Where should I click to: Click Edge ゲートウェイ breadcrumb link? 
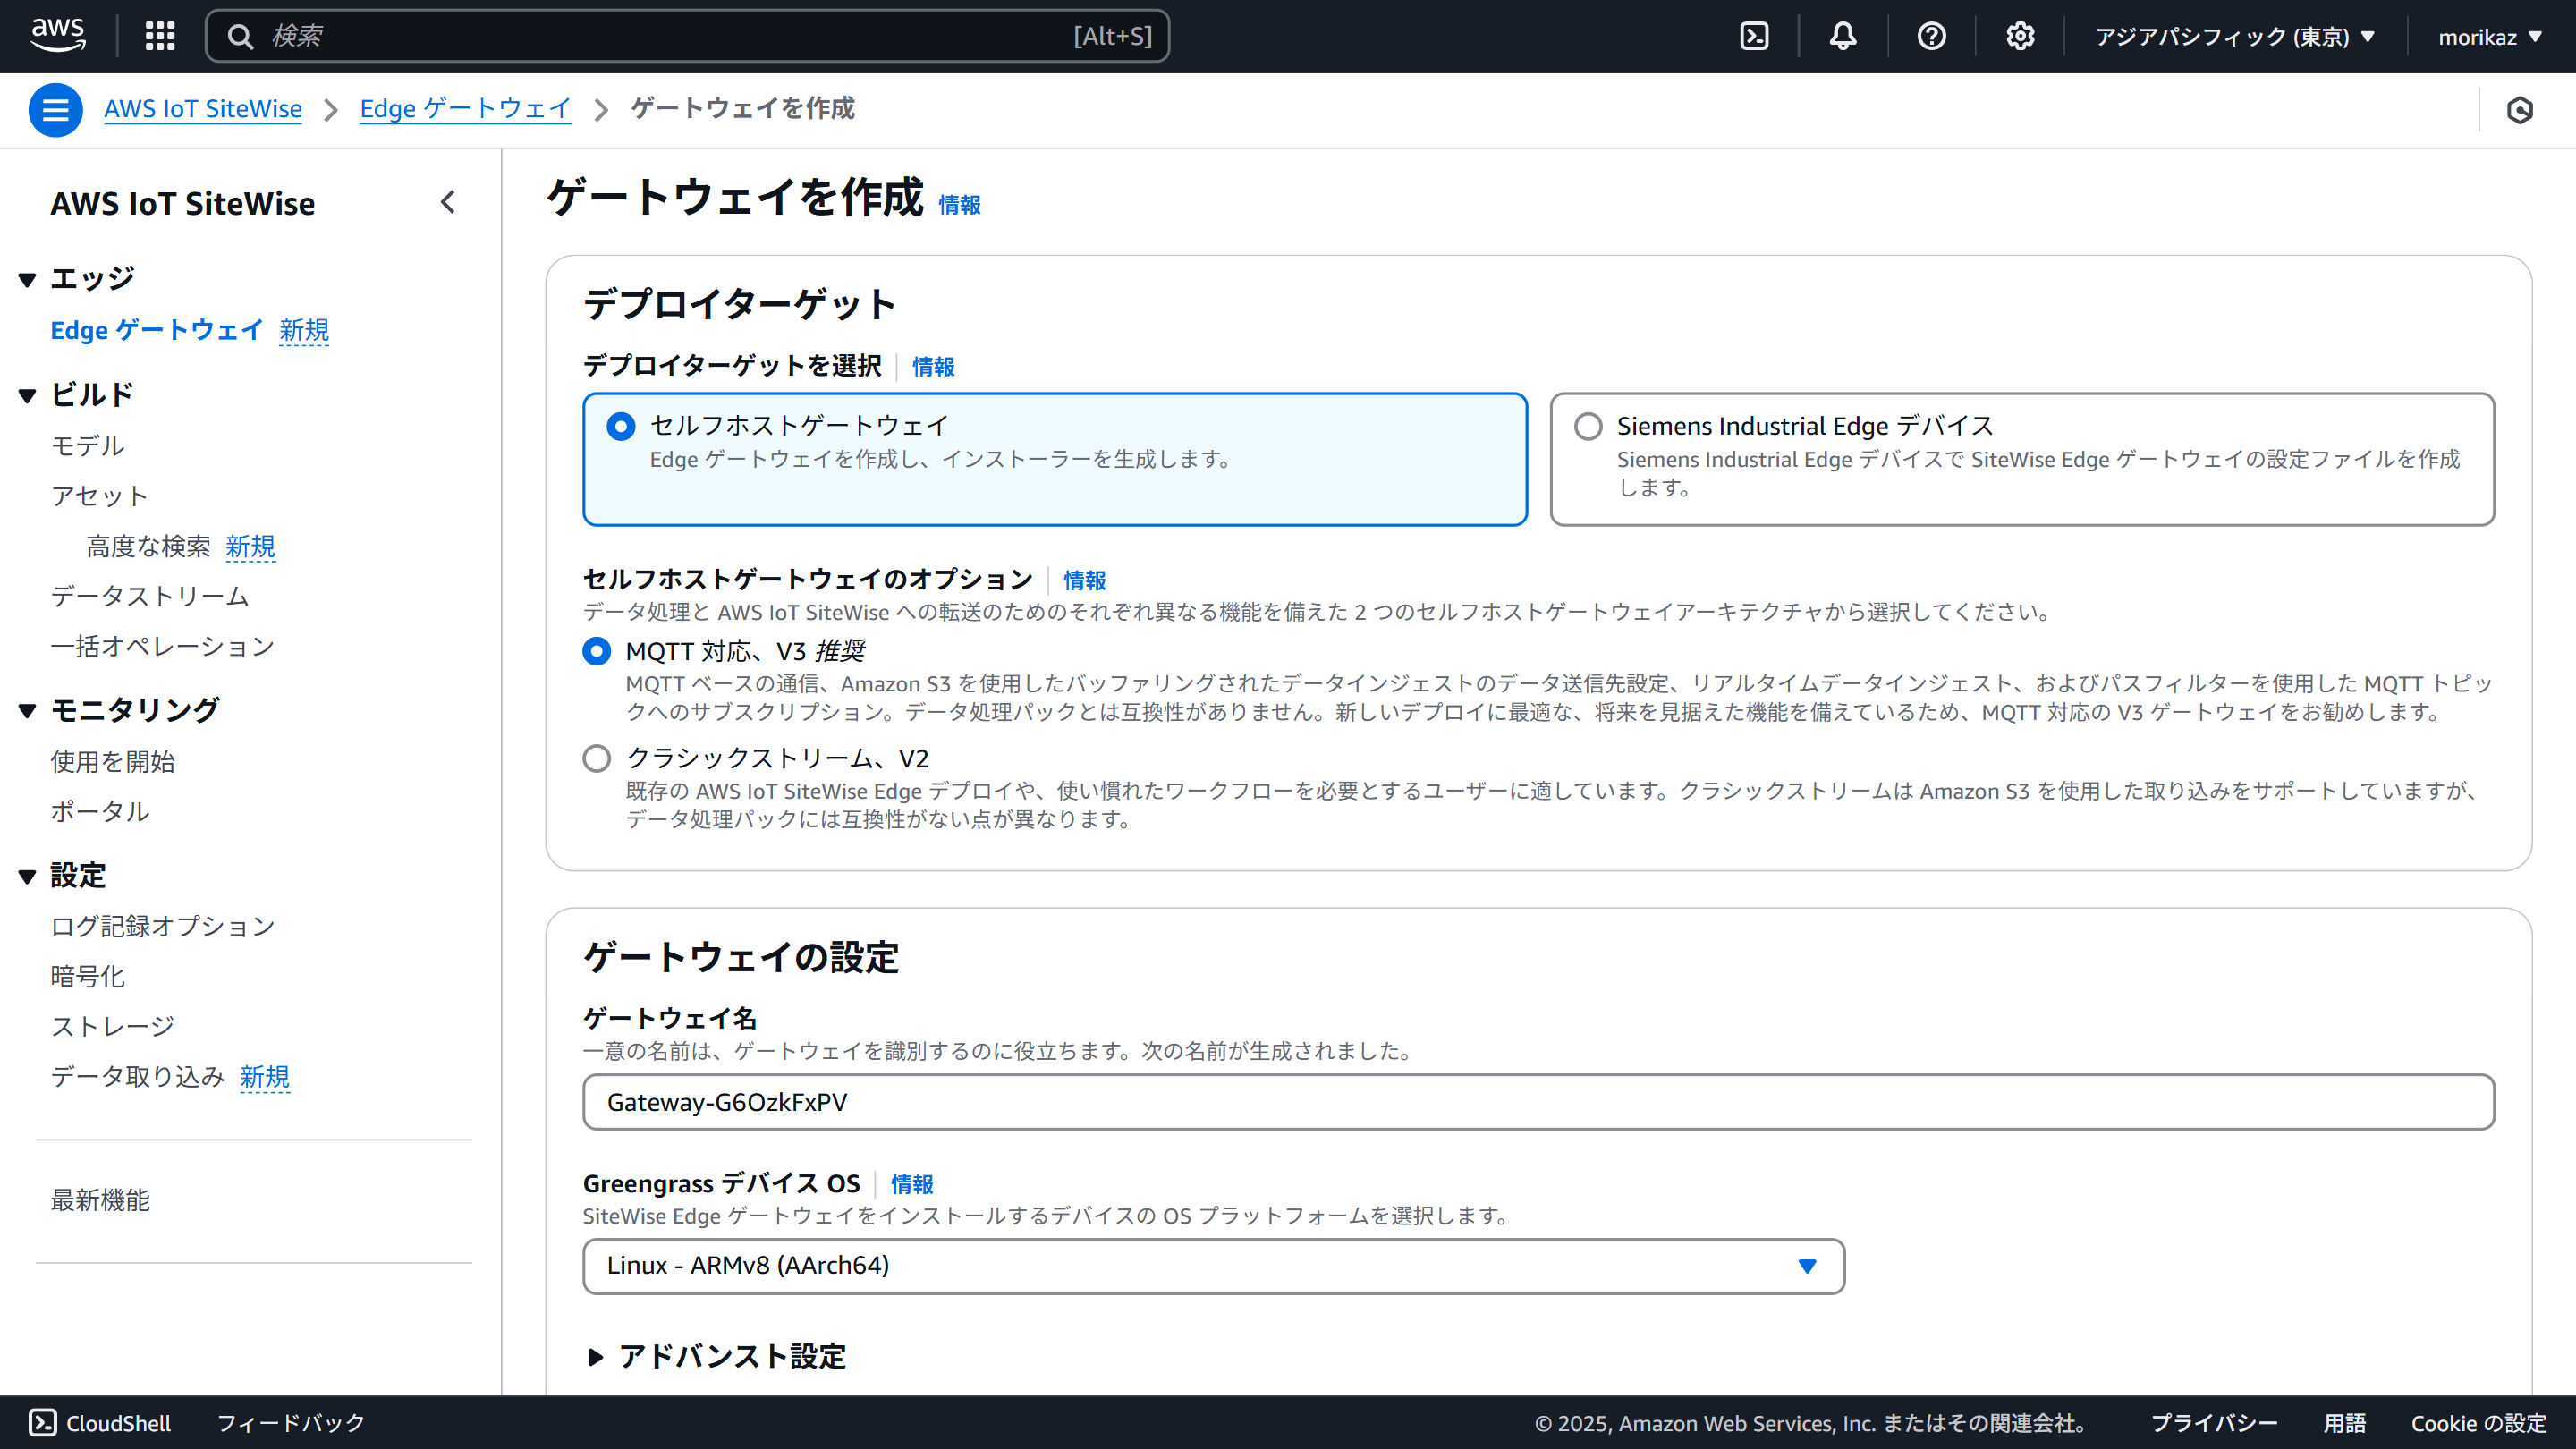(466, 109)
